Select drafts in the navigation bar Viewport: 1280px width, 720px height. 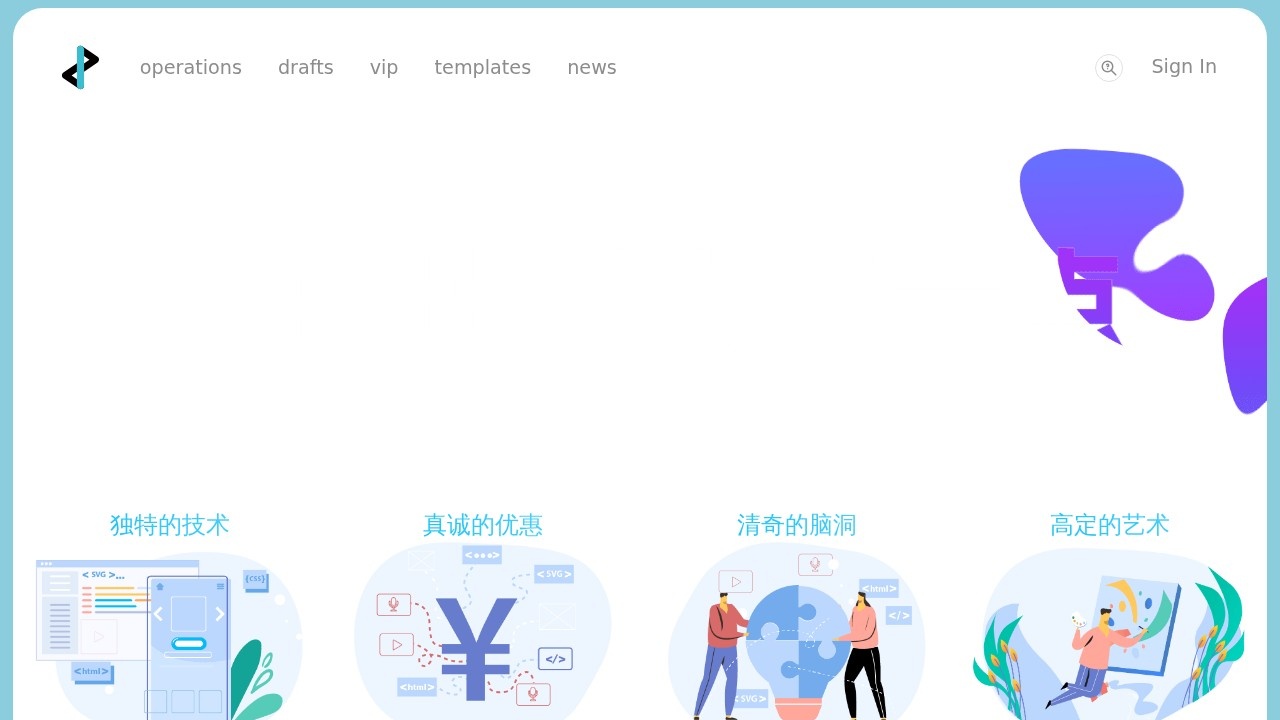click(x=305, y=67)
